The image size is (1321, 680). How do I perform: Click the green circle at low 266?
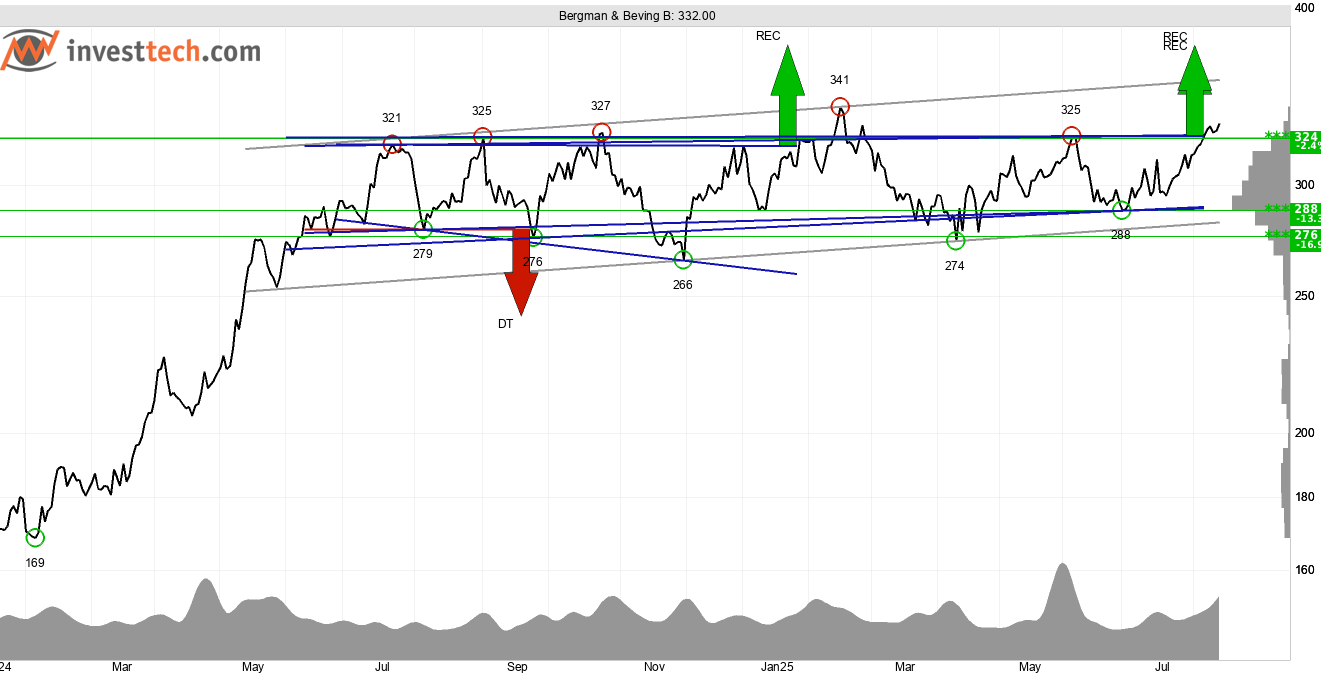click(x=683, y=260)
